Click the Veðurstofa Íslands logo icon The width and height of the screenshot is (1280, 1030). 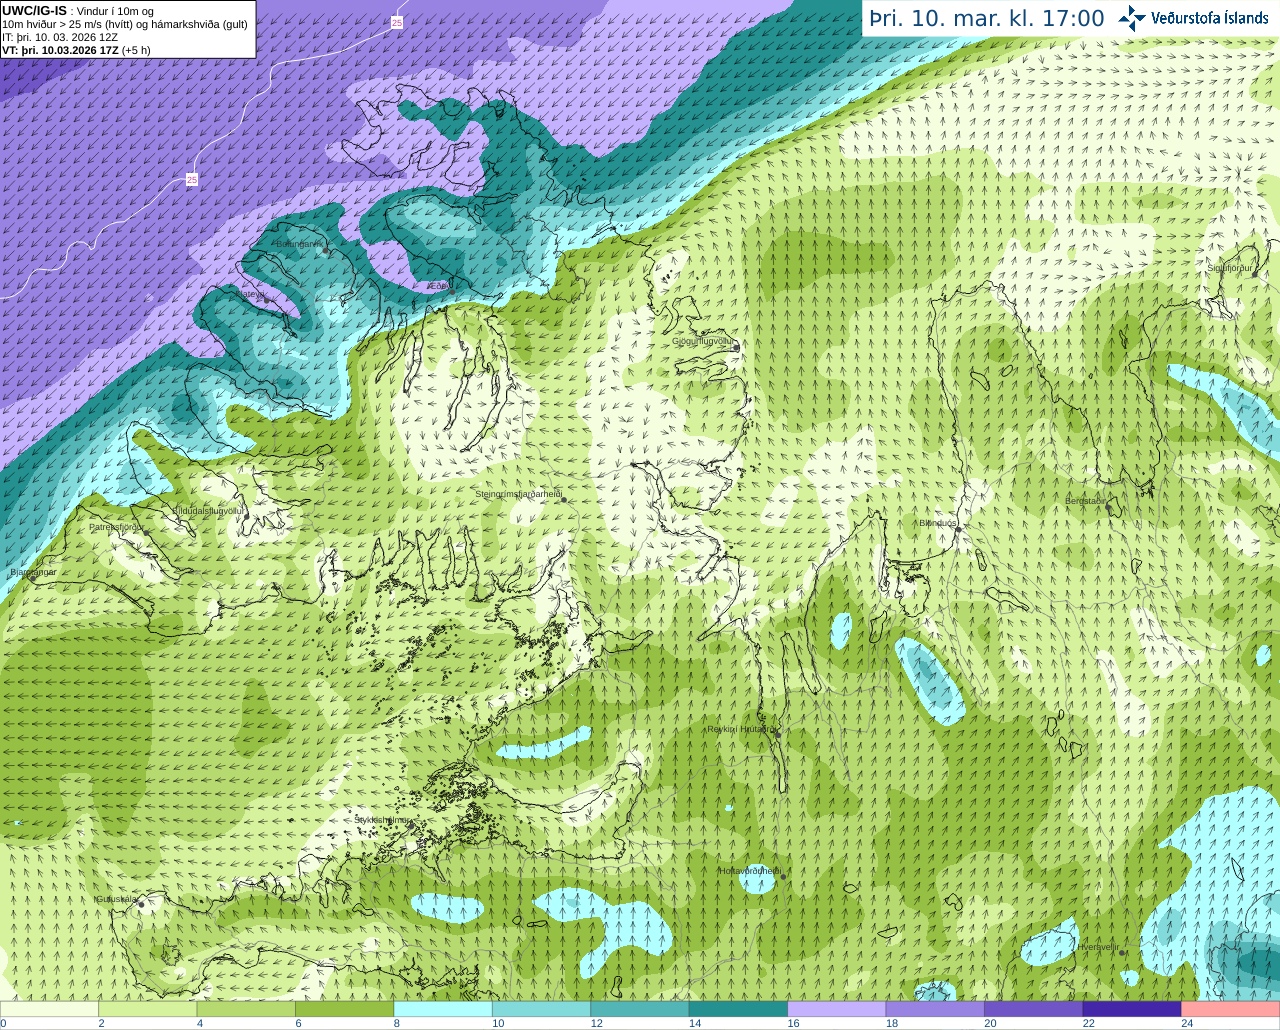pyautogui.click(x=1132, y=18)
